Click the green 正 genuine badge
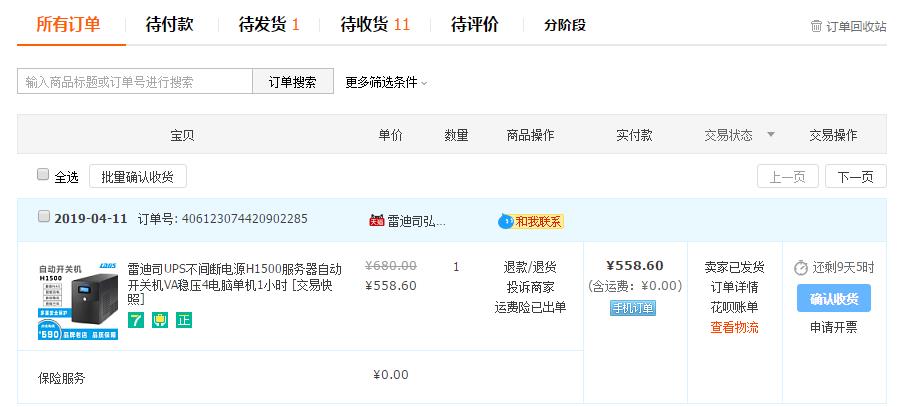 [x=184, y=320]
